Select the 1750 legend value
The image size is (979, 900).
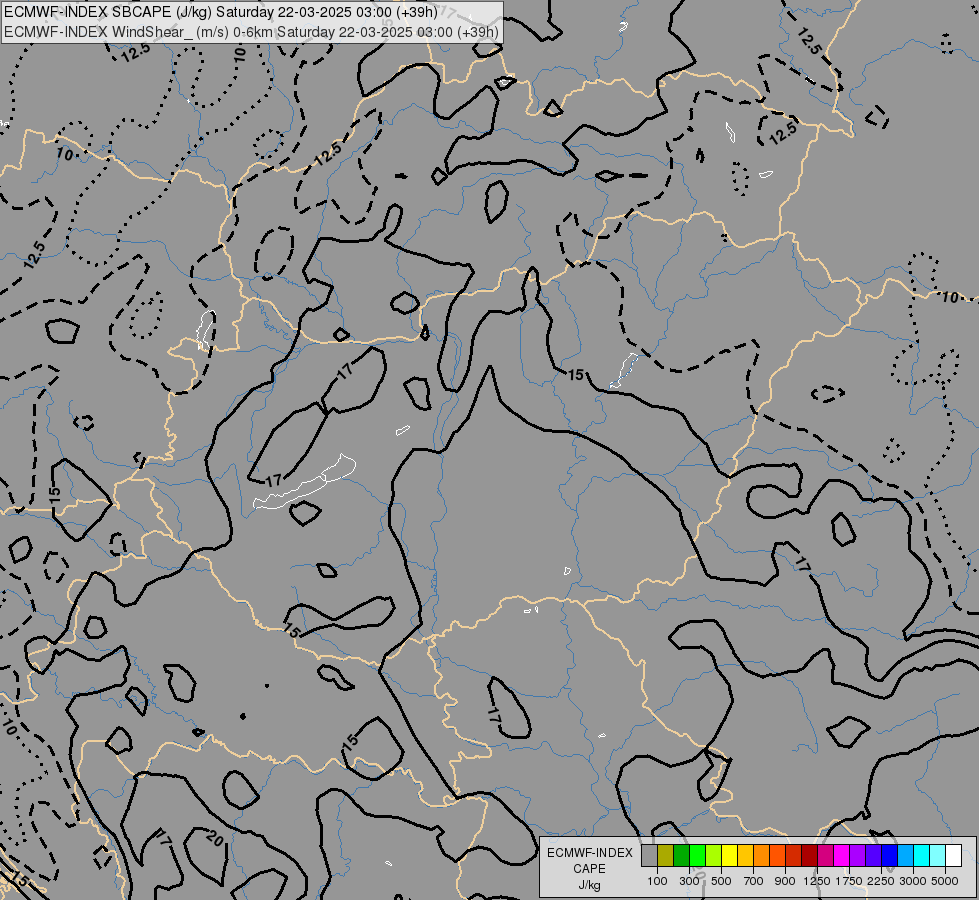click(x=849, y=881)
